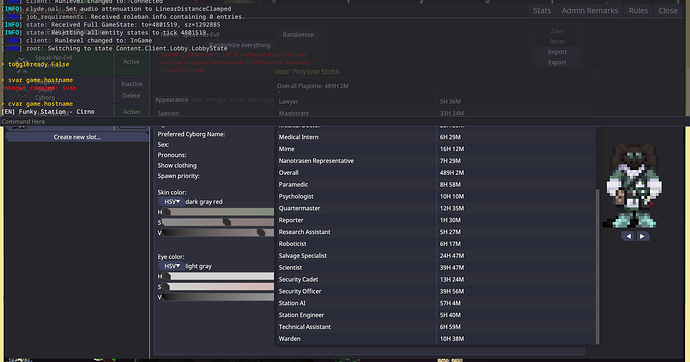The height and width of the screenshot is (362, 690).
Task: Click the Randomize name button
Action: (x=298, y=34)
